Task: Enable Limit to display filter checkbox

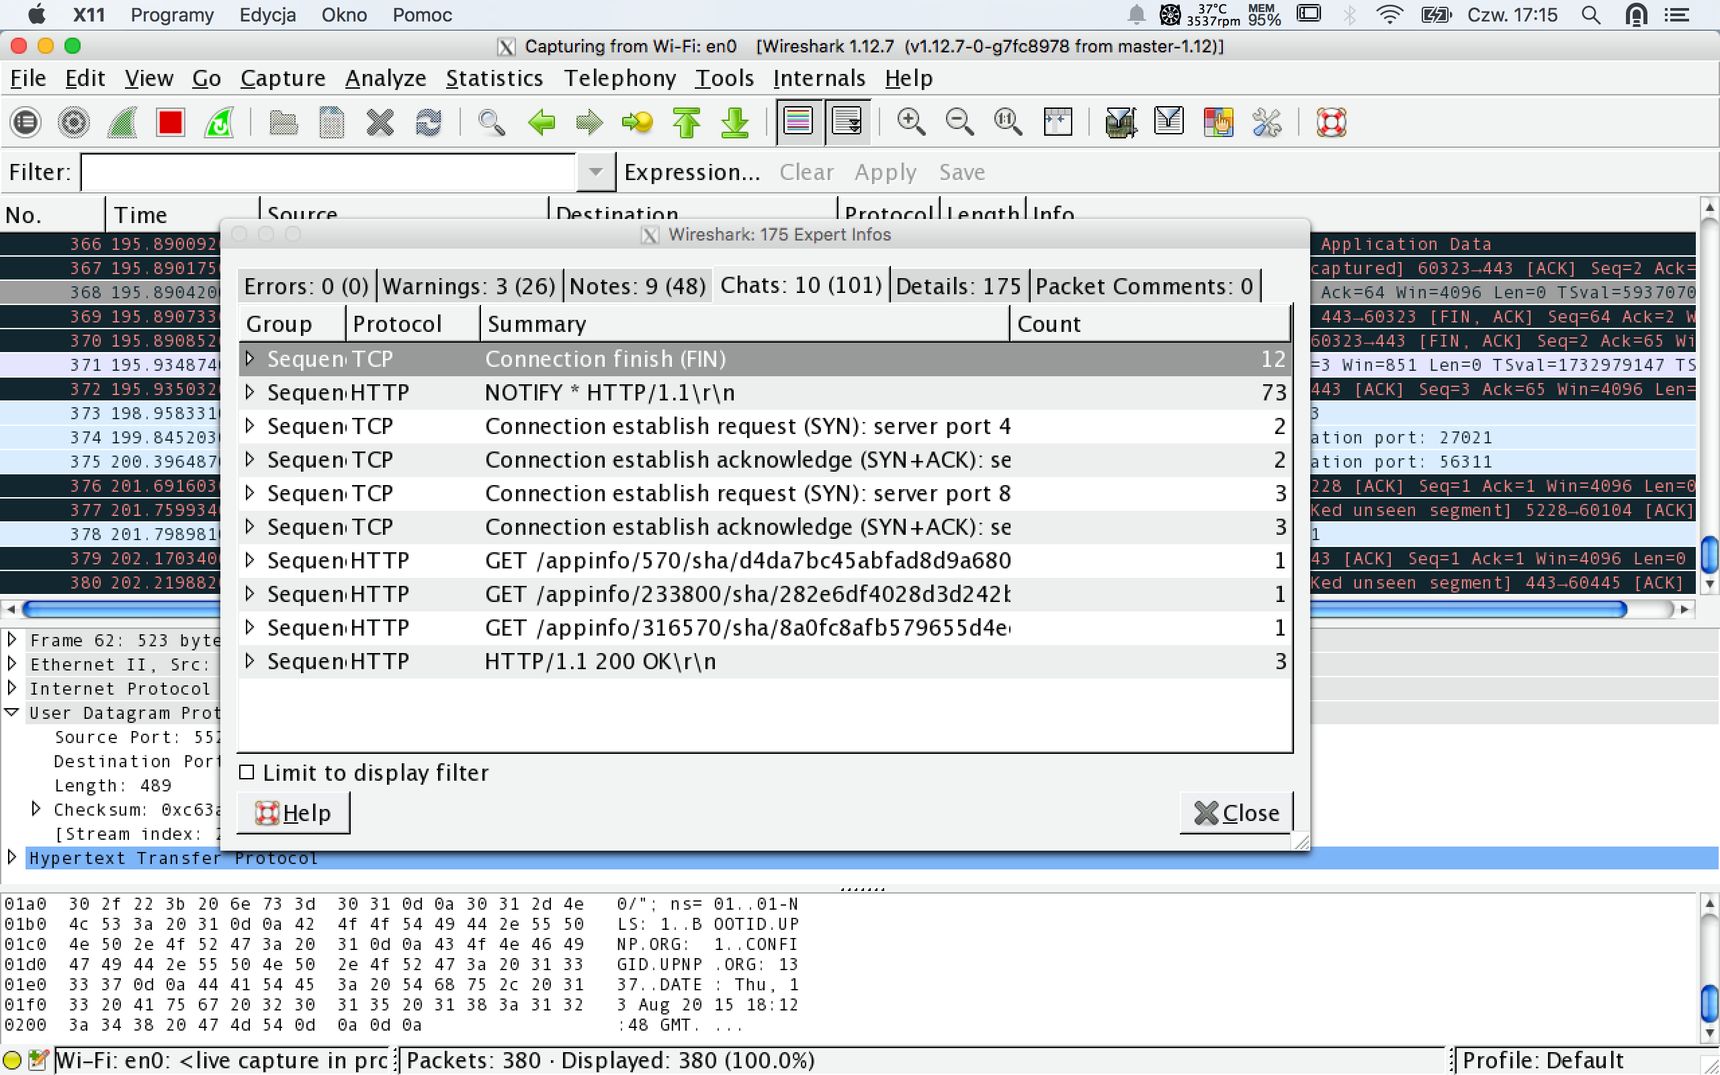Action: [247, 772]
